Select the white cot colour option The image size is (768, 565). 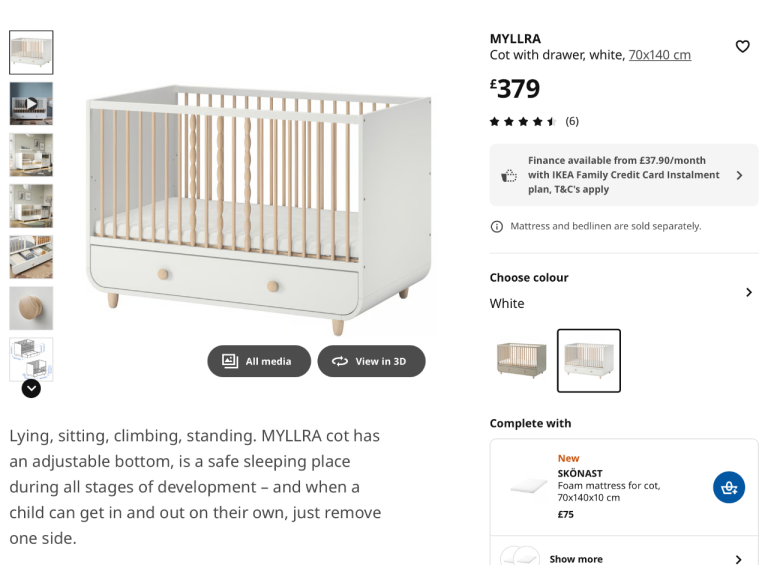[x=589, y=360]
